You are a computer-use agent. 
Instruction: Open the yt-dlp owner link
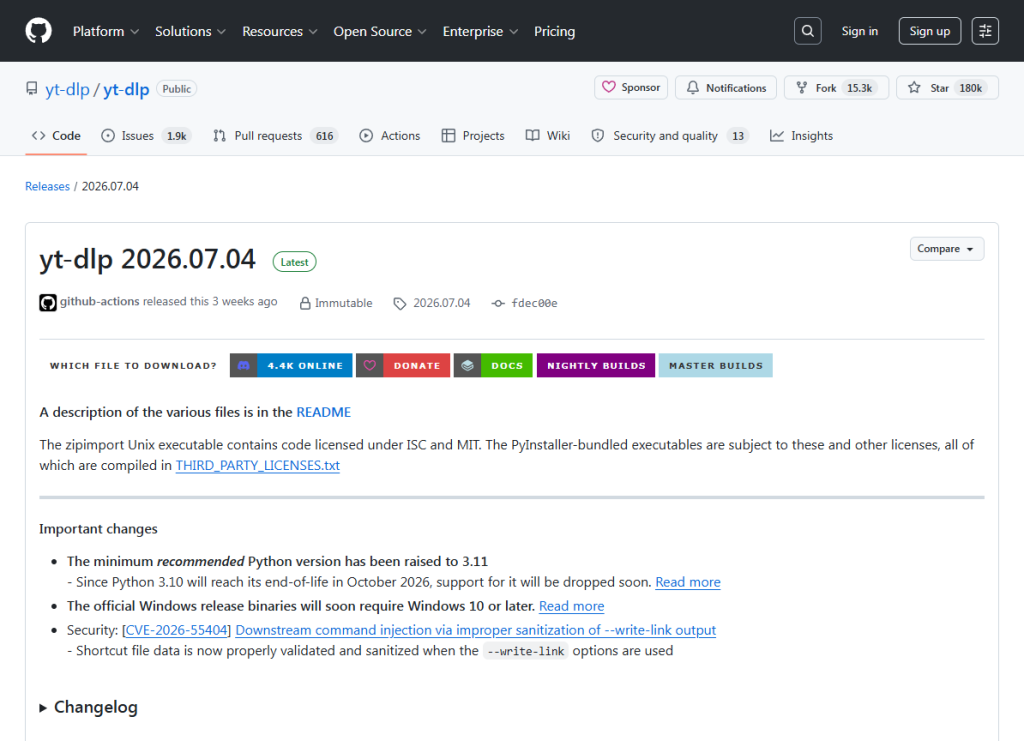coord(67,89)
